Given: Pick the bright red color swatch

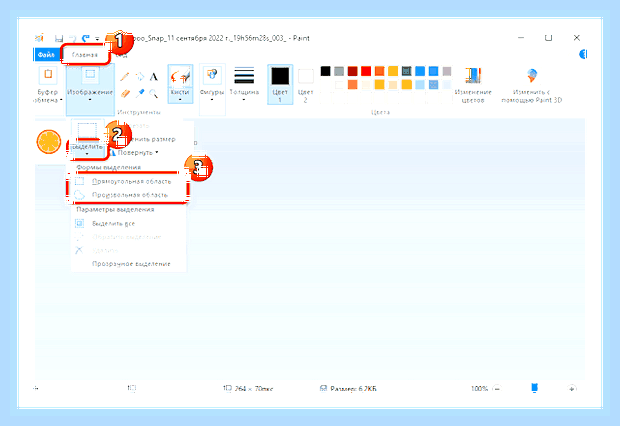Looking at the screenshot, I should point(366,71).
